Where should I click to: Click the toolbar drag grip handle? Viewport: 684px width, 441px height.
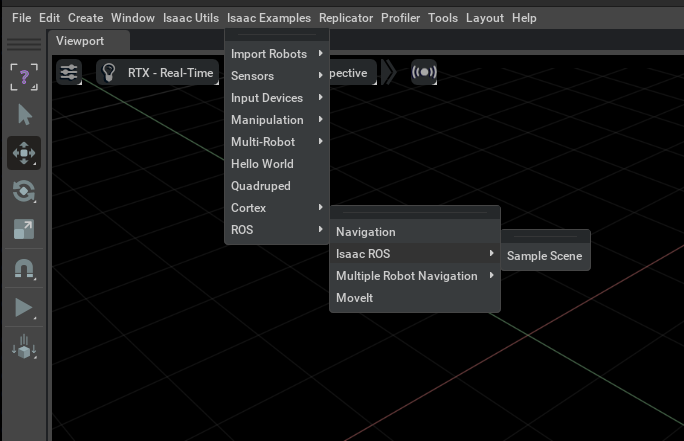(24, 44)
